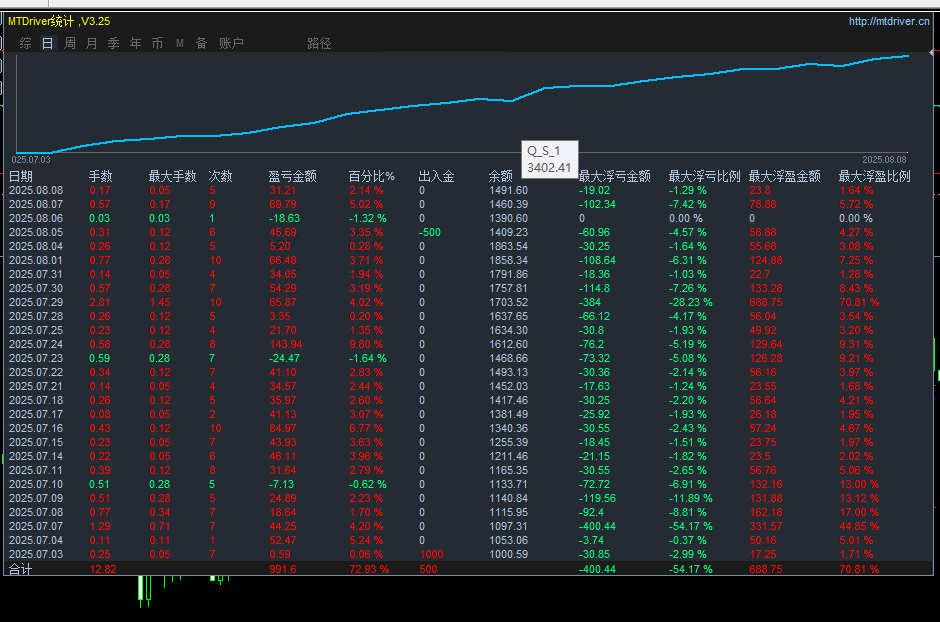Select the 年 yearly tab

click(135, 43)
